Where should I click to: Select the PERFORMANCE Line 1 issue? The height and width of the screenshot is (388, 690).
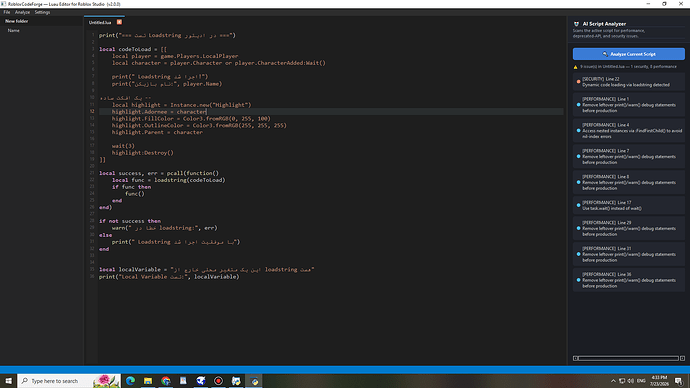(628, 105)
